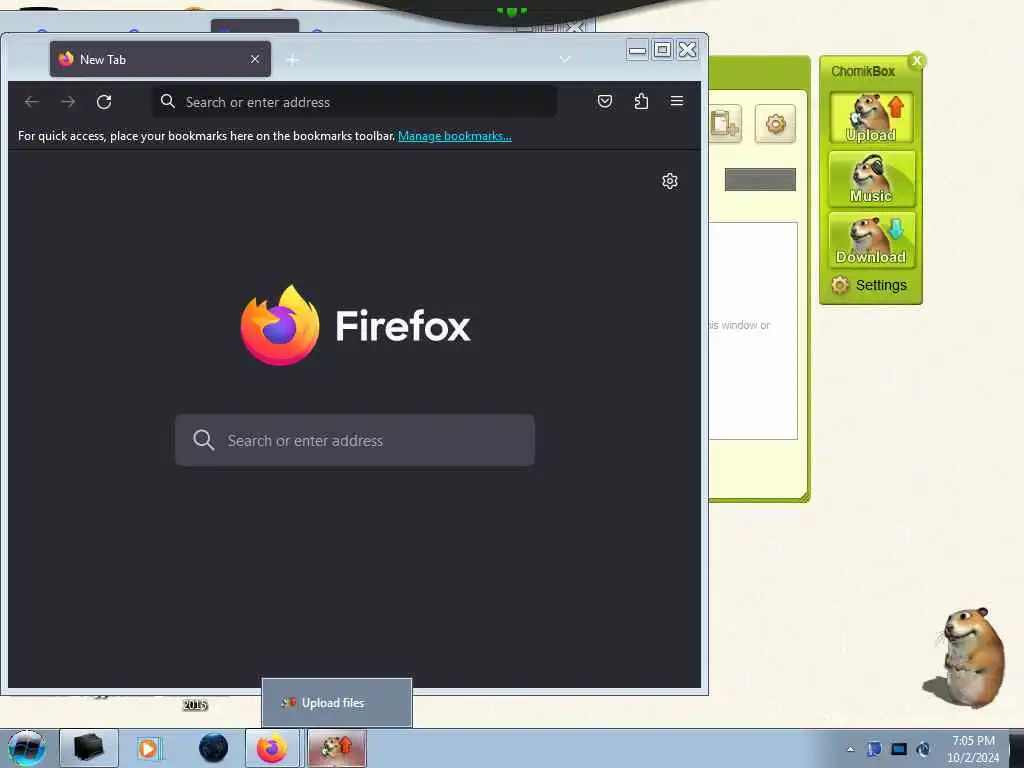Open new tab personalize gear icon

click(x=669, y=181)
